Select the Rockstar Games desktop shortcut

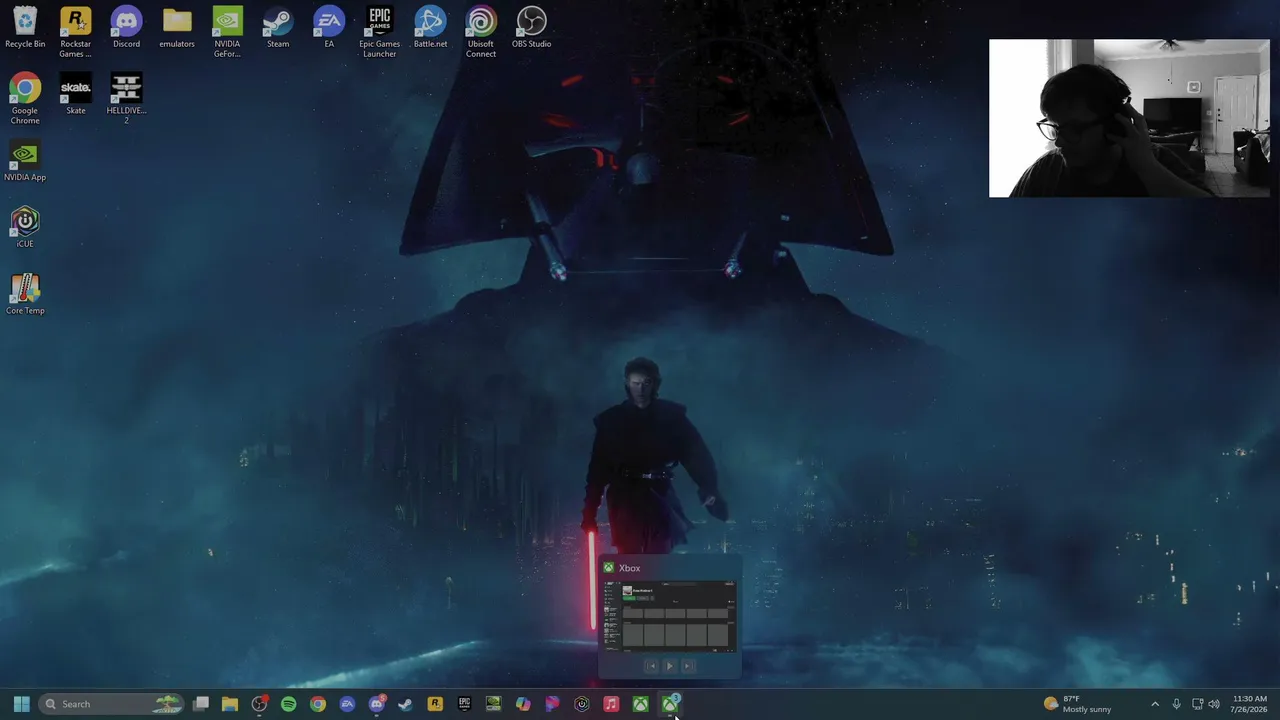coord(76,33)
